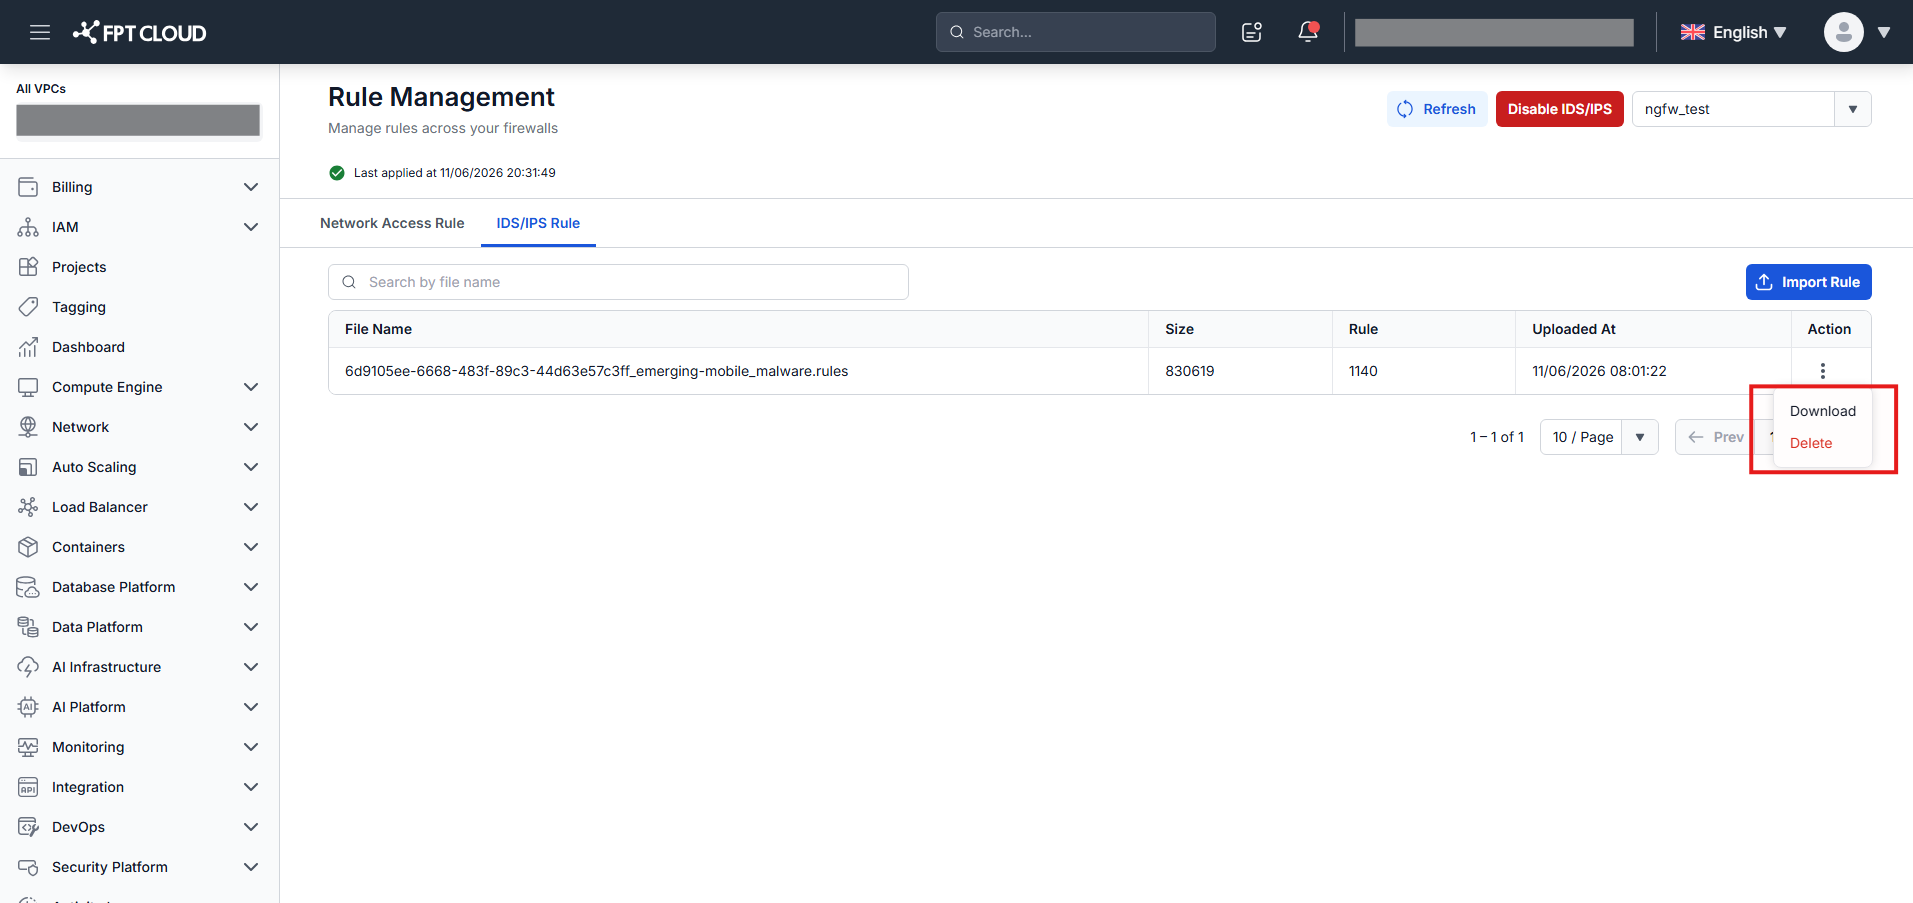This screenshot has width=1913, height=903.
Task: Click the Security Platform icon
Action: click(x=28, y=867)
